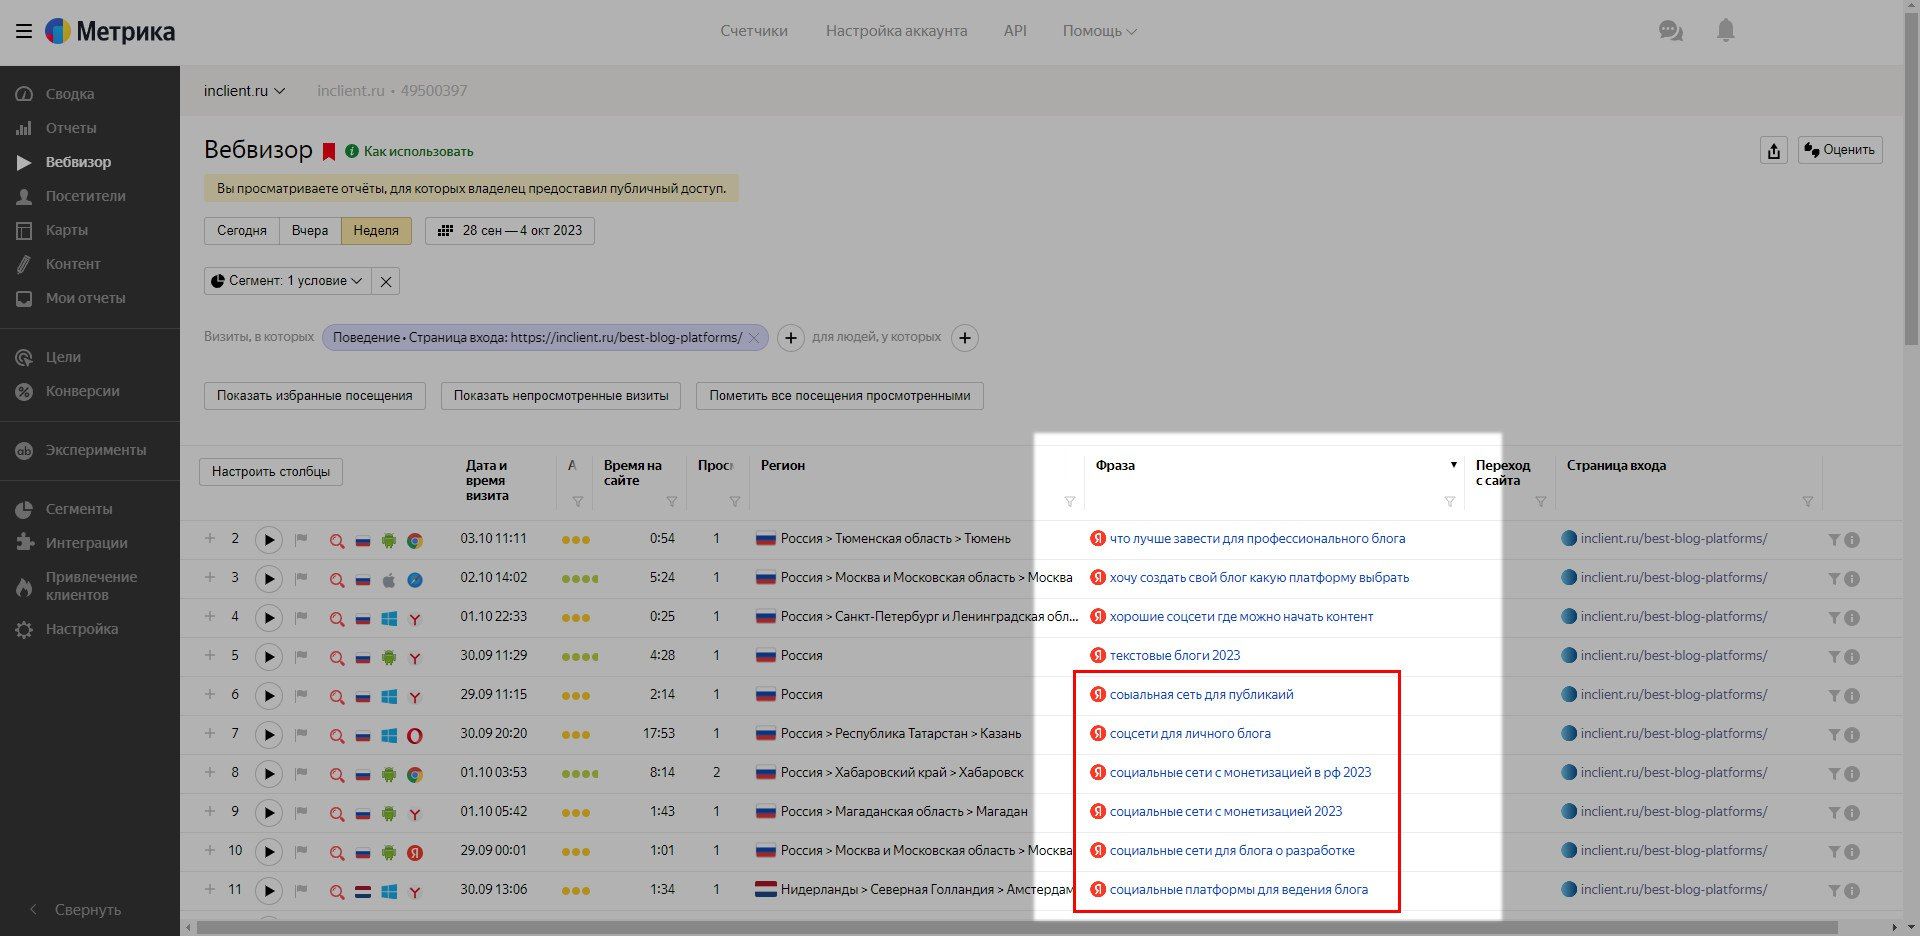Viewport: 1920px width, 936px height.
Task: Click the filter icon under Фраза column
Action: [1449, 502]
